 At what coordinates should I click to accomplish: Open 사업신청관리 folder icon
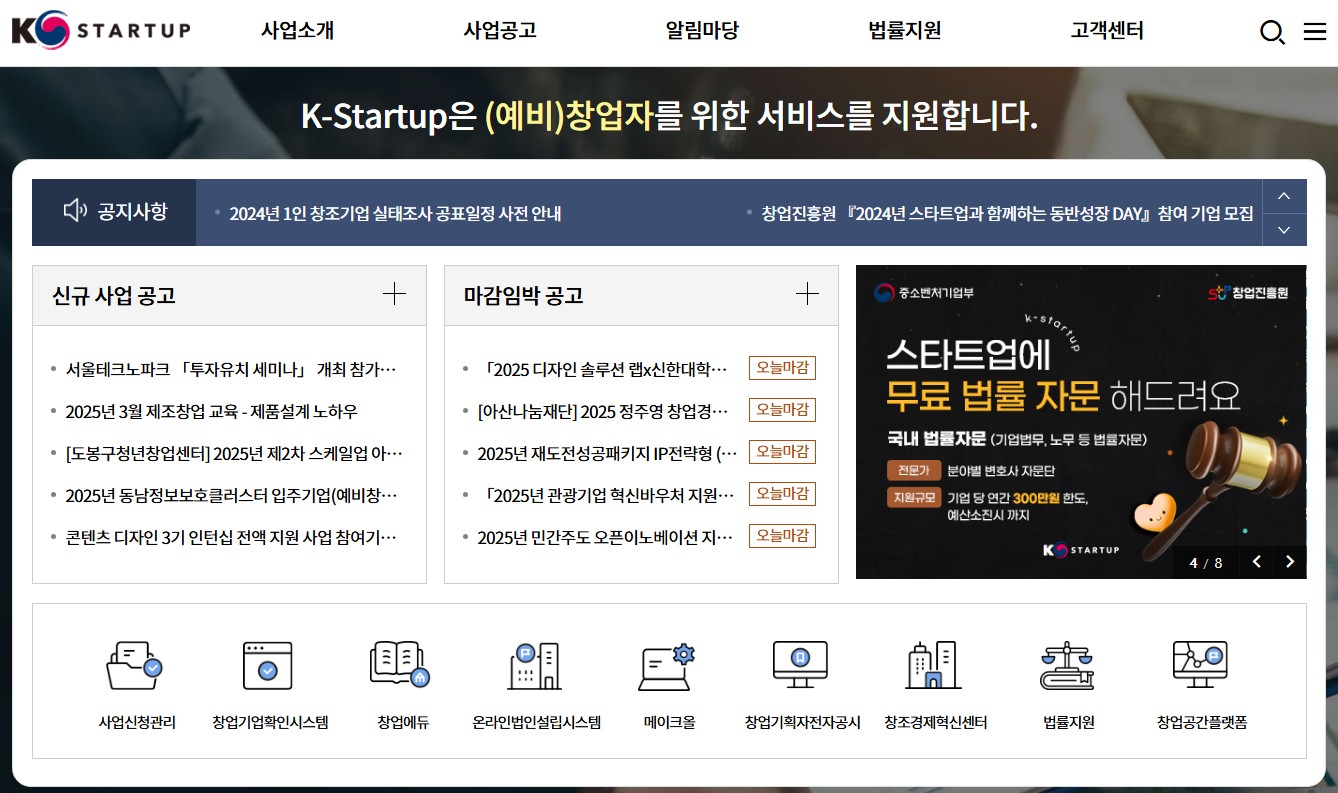coord(134,666)
